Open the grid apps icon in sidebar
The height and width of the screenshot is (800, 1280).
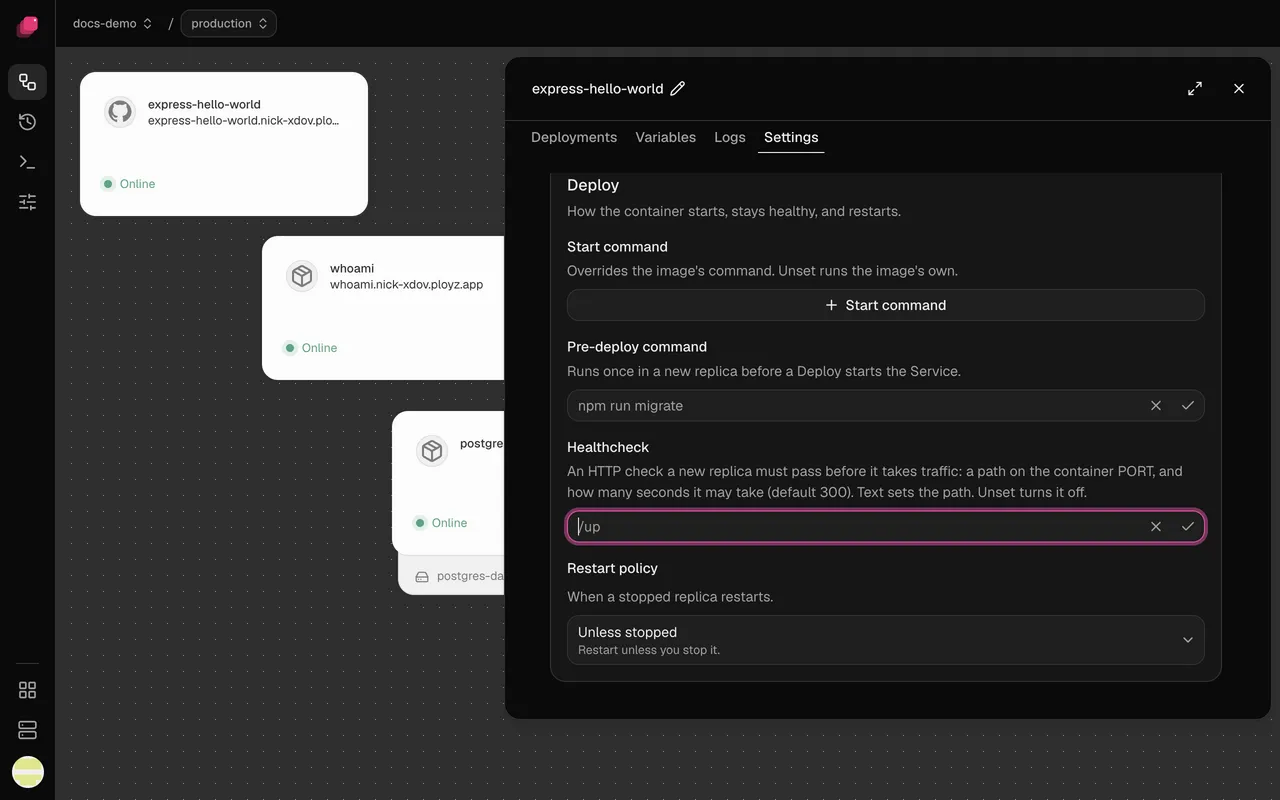pyautogui.click(x=27, y=690)
